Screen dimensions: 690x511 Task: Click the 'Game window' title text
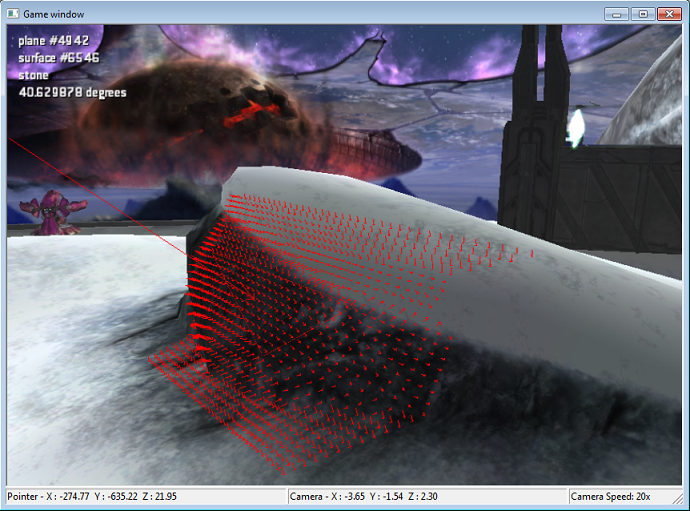click(x=54, y=14)
